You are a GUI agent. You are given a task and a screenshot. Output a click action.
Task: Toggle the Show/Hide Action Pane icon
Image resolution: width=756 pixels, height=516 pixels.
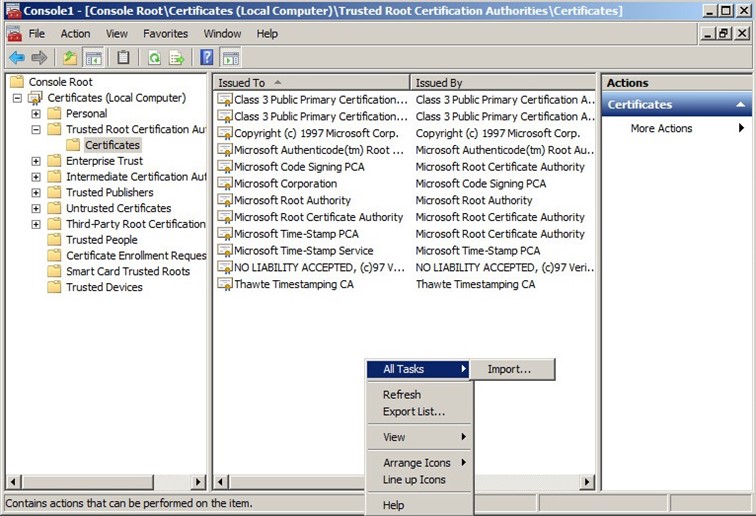click(x=231, y=58)
